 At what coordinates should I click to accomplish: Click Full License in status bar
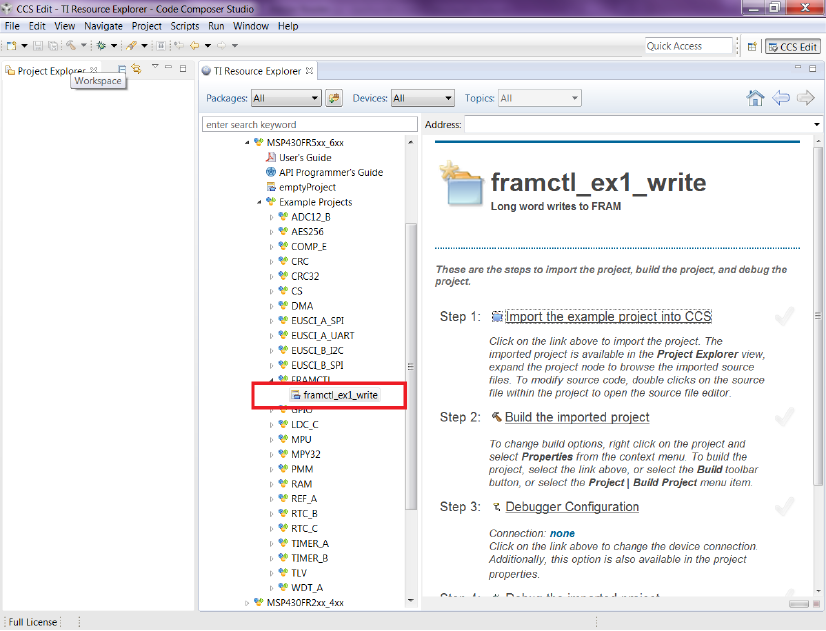(33, 622)
